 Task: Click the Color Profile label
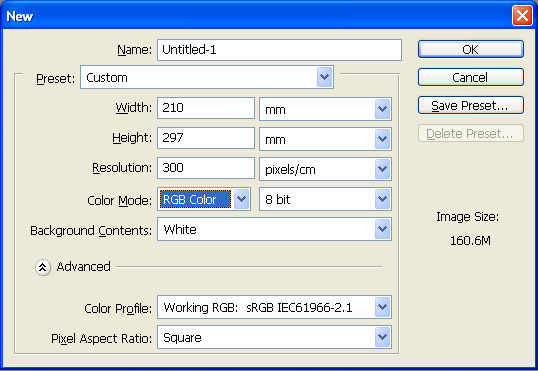tap(118, 309)
